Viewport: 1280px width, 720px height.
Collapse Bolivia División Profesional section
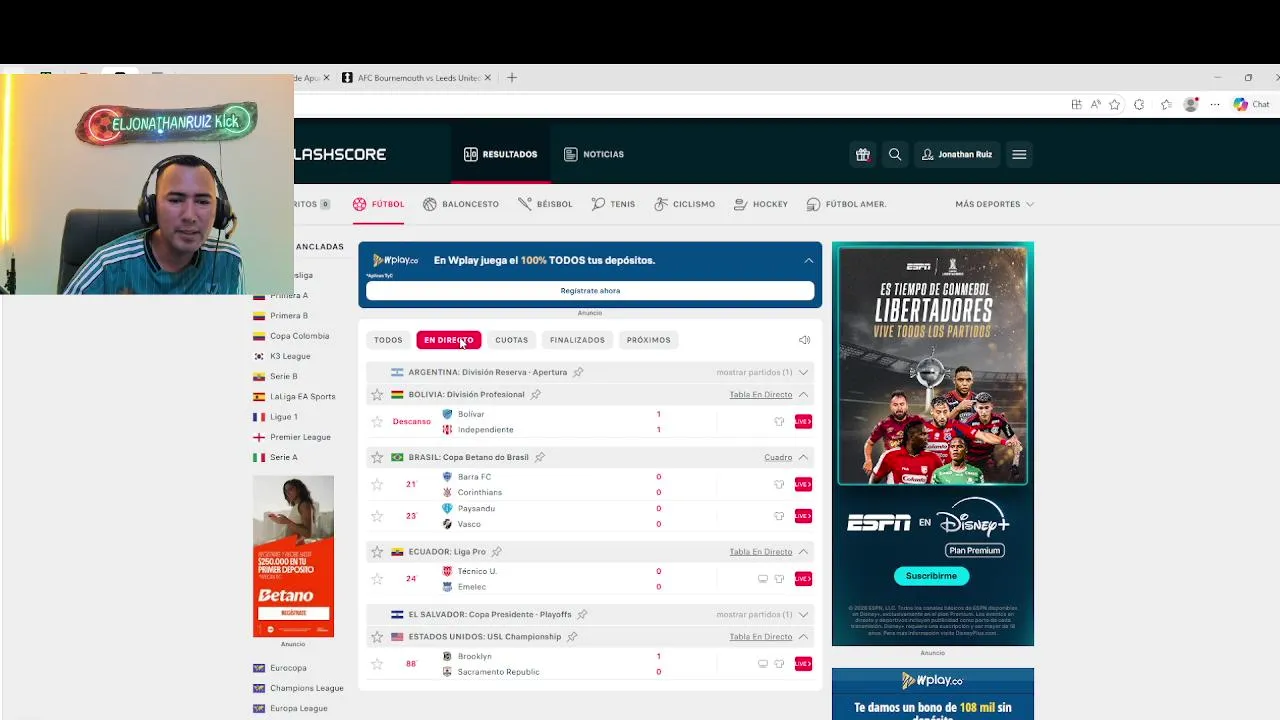[803, 394]
